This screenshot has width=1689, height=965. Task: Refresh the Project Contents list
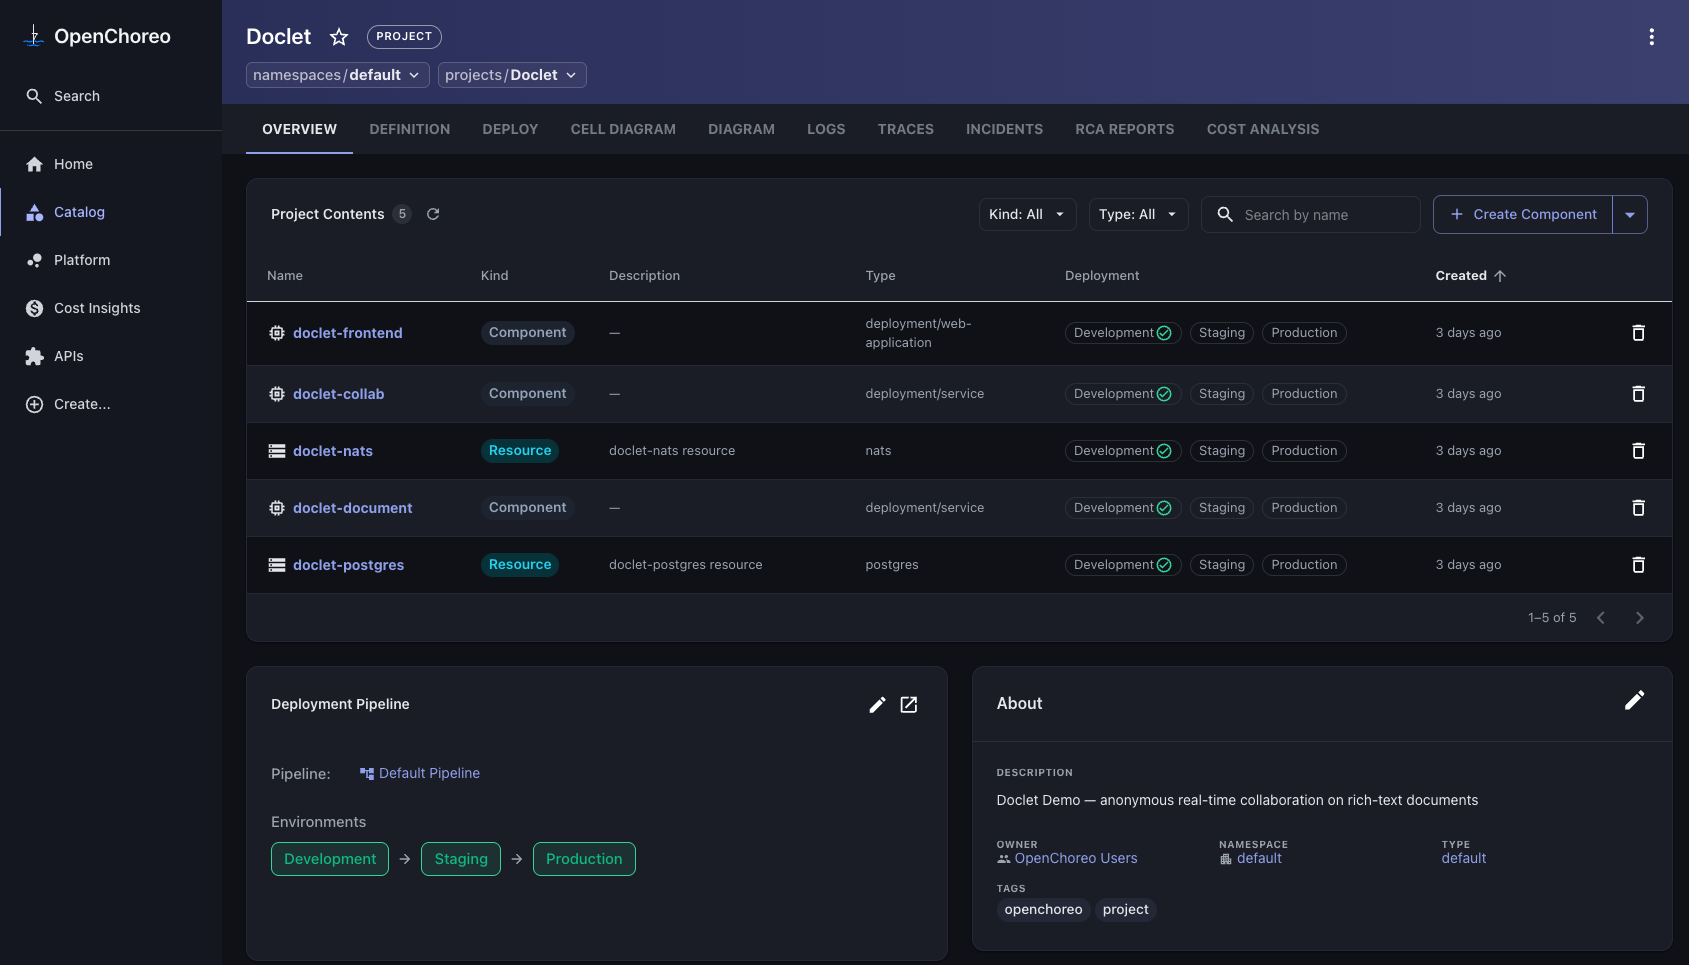point(433,214)
